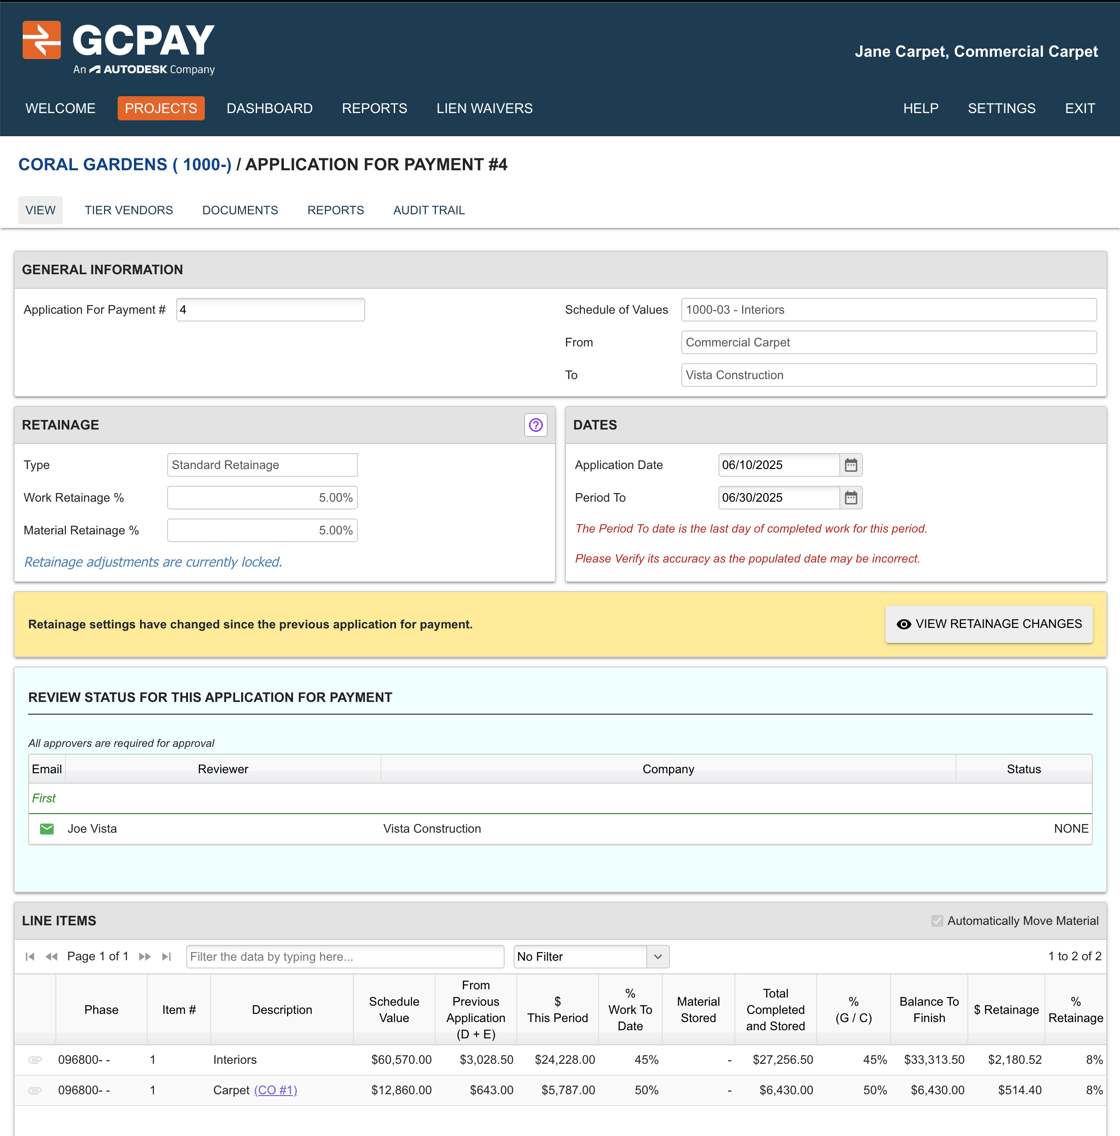
Task: Go to previous page of line items
Action: (51, 956)
